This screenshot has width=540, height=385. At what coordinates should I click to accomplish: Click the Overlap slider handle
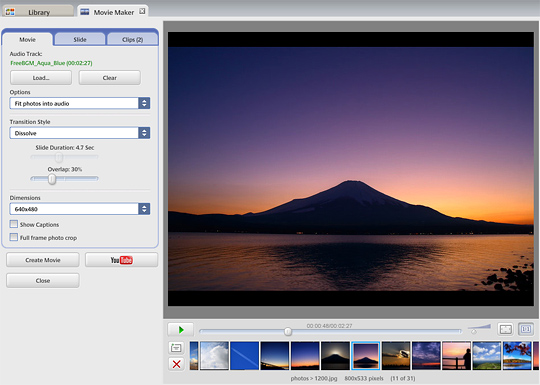pyautogui.click(x=52, y=179)
